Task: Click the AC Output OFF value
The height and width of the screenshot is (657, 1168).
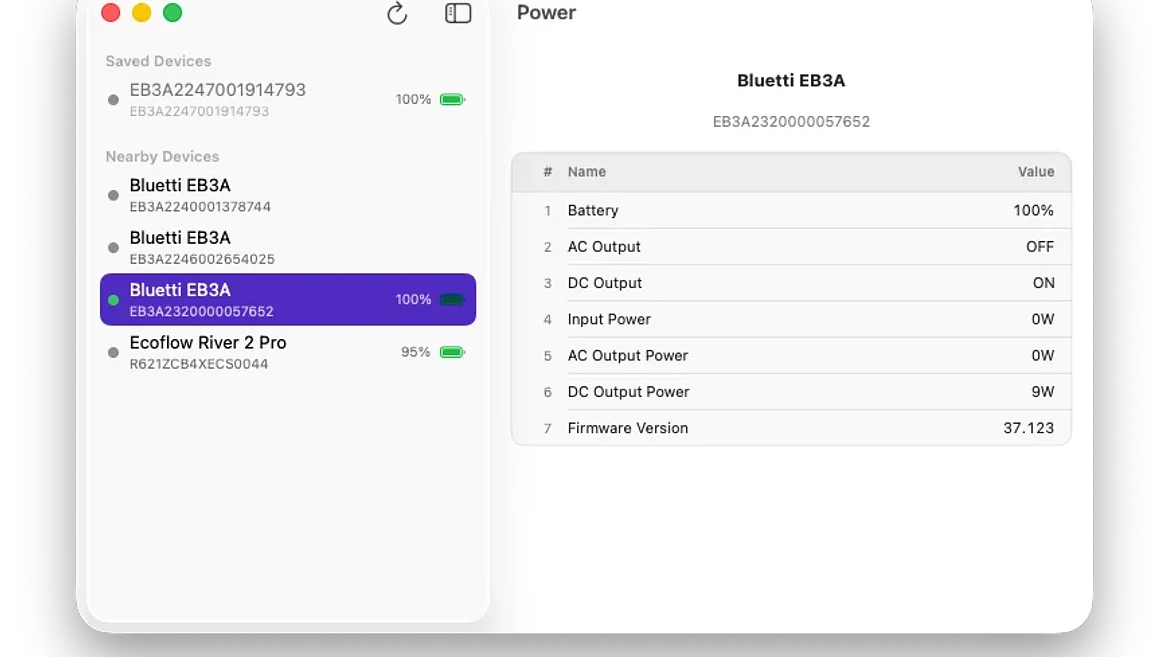Action: 1040,247
